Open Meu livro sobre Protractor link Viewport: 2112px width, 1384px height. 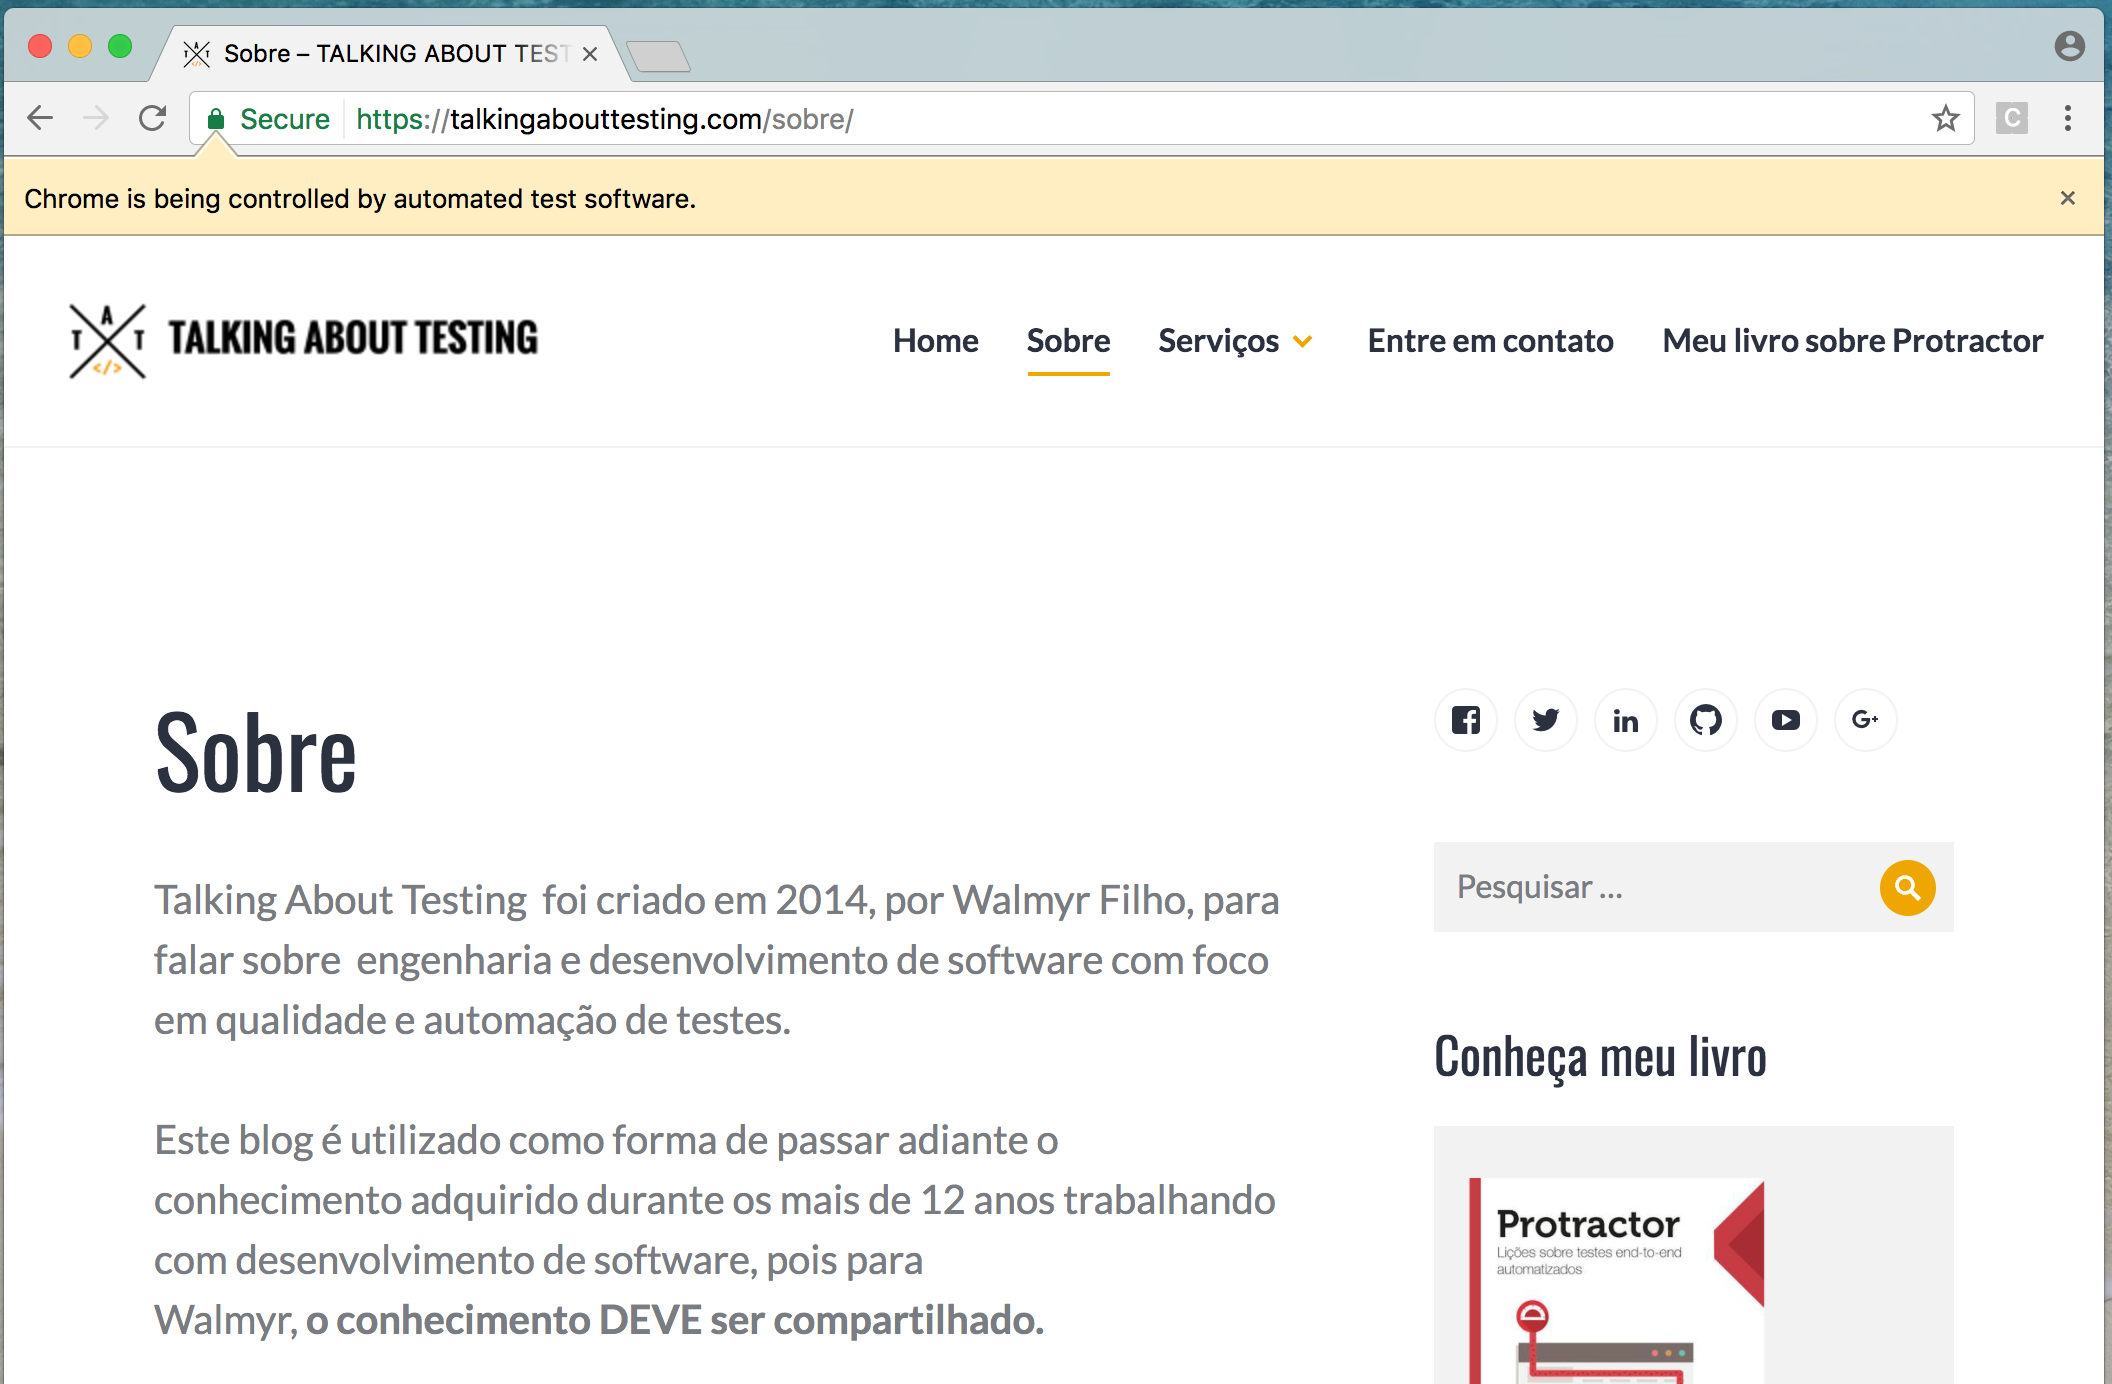click(x=1852, y=341)
